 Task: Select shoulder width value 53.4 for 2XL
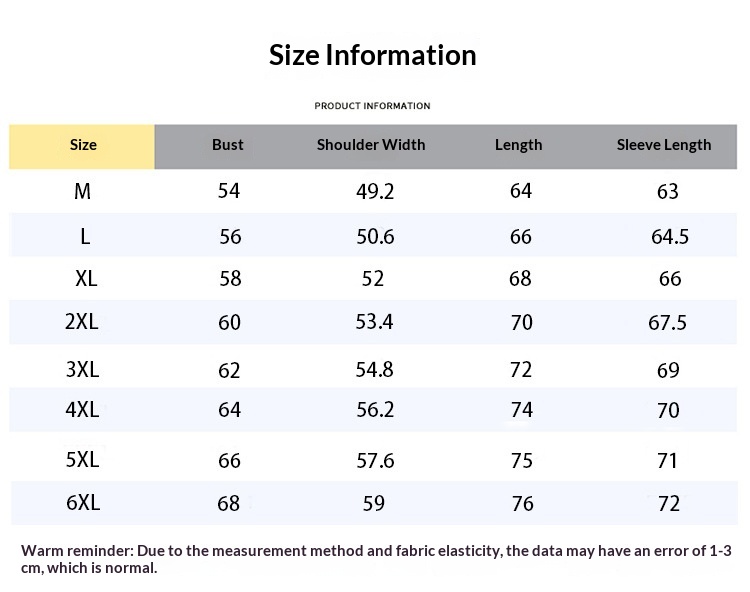(x=375, y=322)
